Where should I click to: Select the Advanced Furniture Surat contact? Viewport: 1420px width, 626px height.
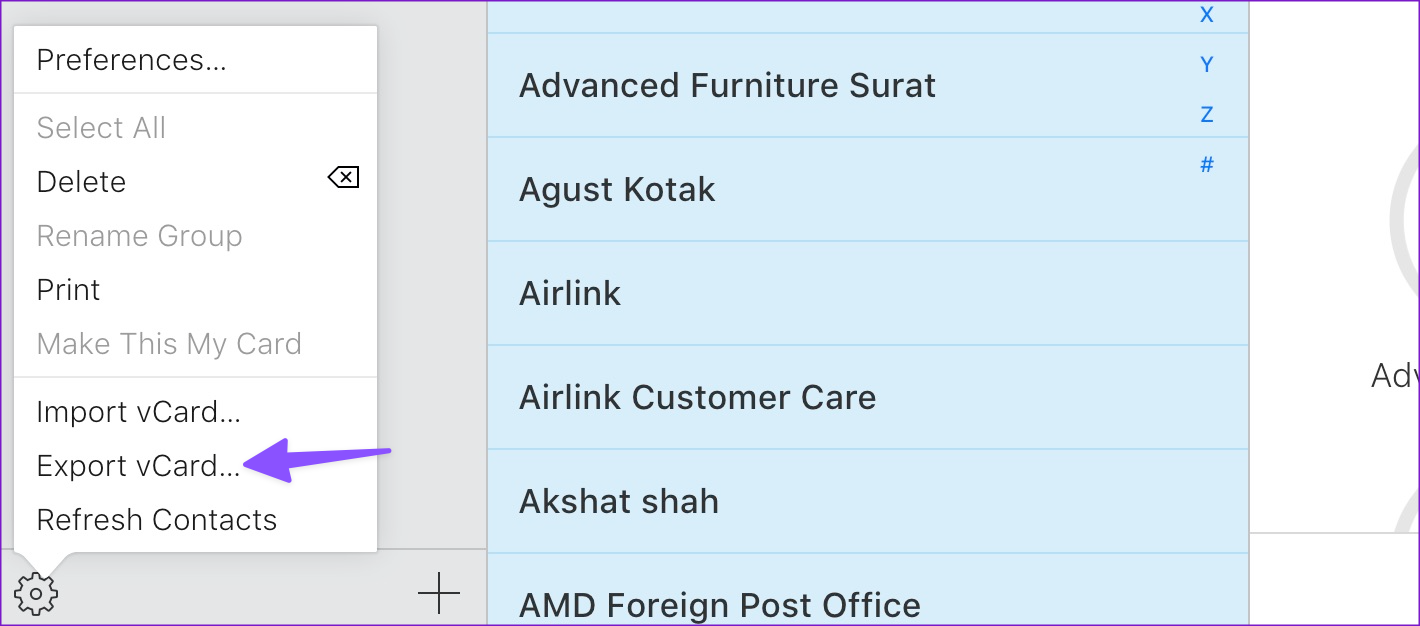[x=727, y=86]
